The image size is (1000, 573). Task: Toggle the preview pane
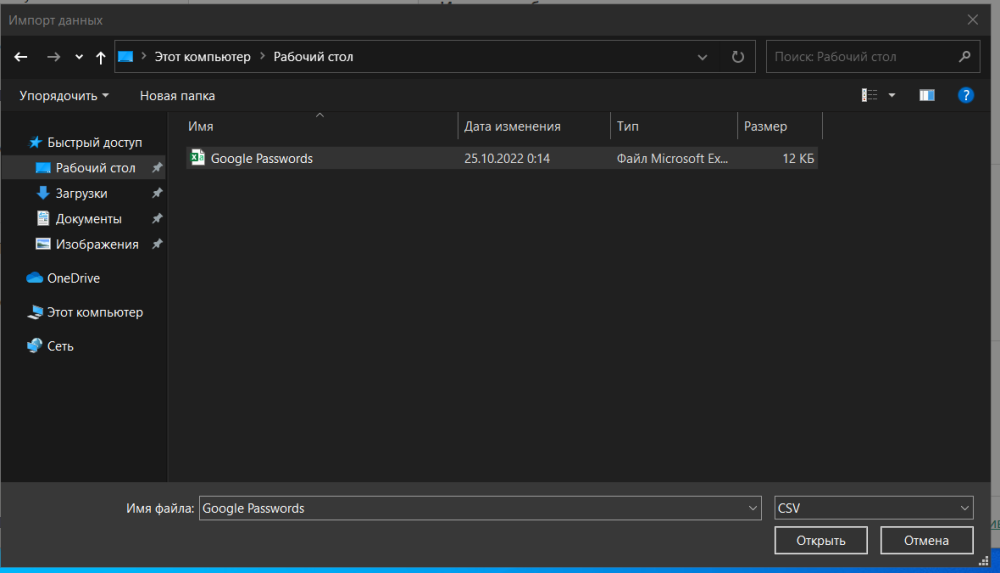[x=927, y=95]
